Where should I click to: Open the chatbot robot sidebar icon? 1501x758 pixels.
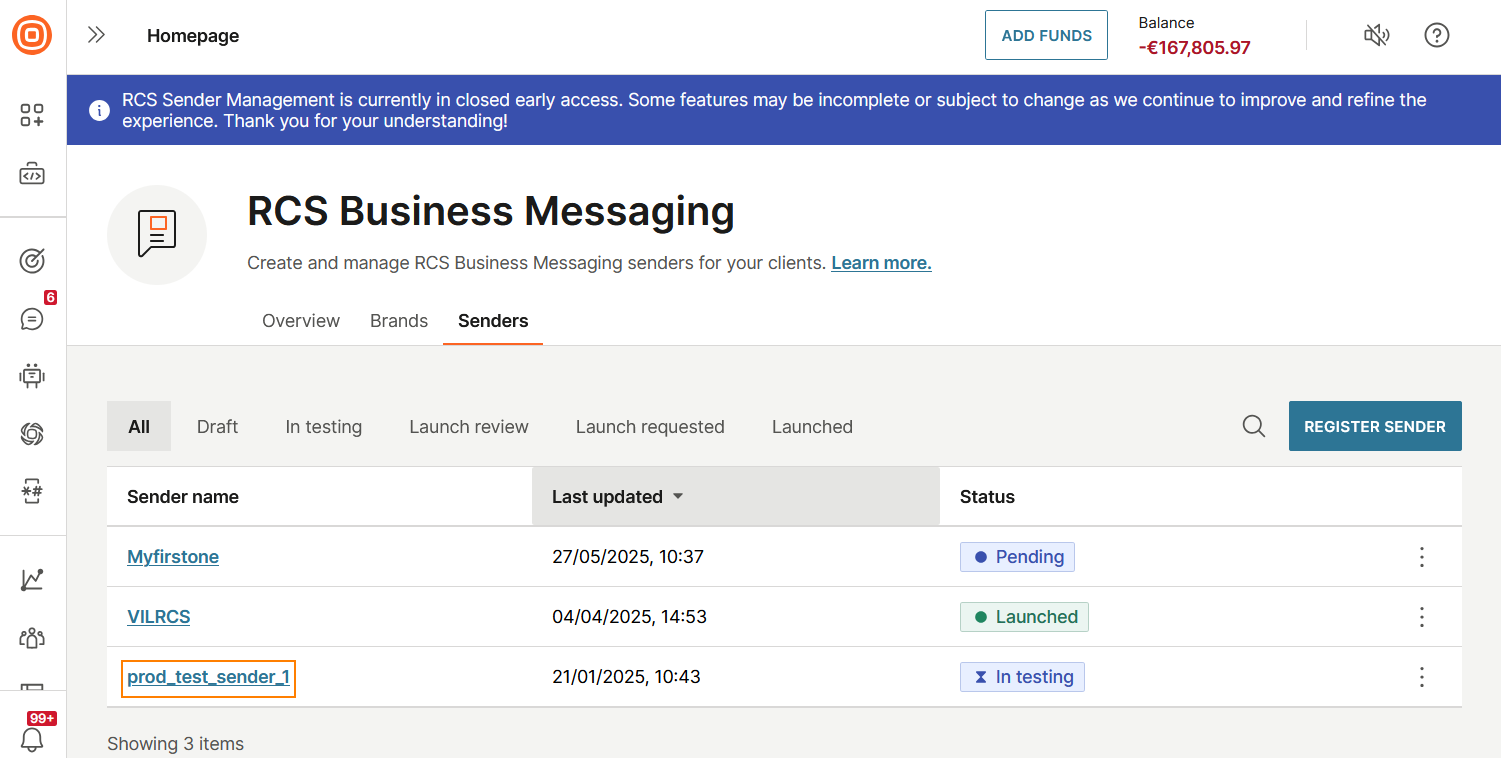click(x=32, y=376)
